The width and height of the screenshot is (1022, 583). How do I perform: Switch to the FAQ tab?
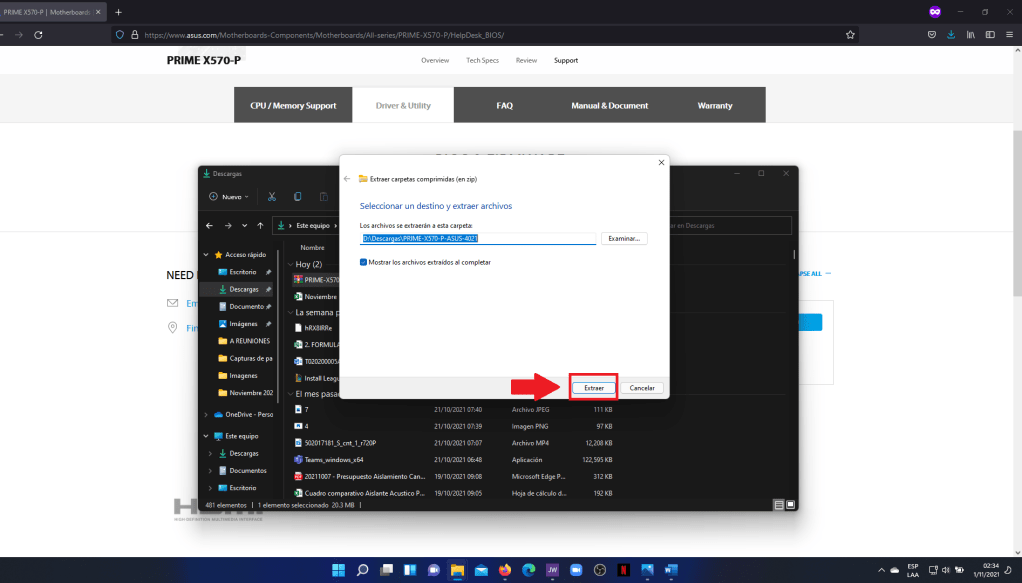(504, 105)
